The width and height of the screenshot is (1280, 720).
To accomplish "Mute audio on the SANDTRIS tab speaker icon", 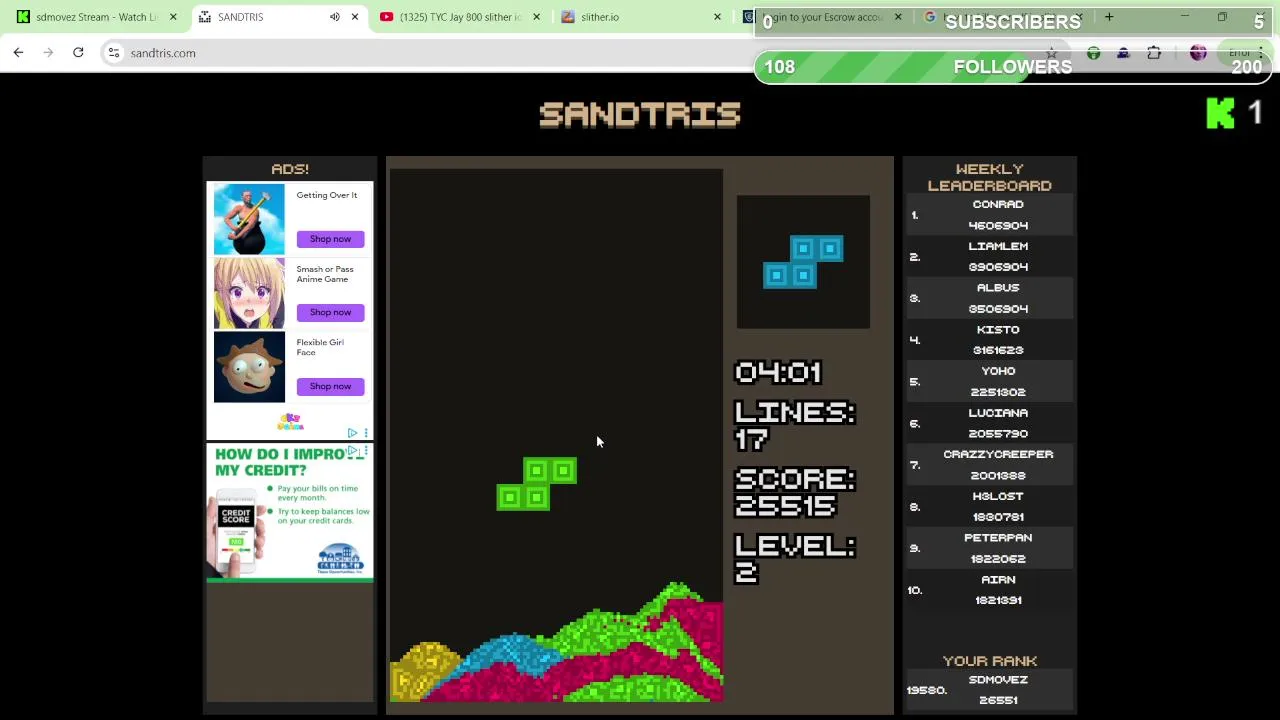I will [x=335, y=17].
